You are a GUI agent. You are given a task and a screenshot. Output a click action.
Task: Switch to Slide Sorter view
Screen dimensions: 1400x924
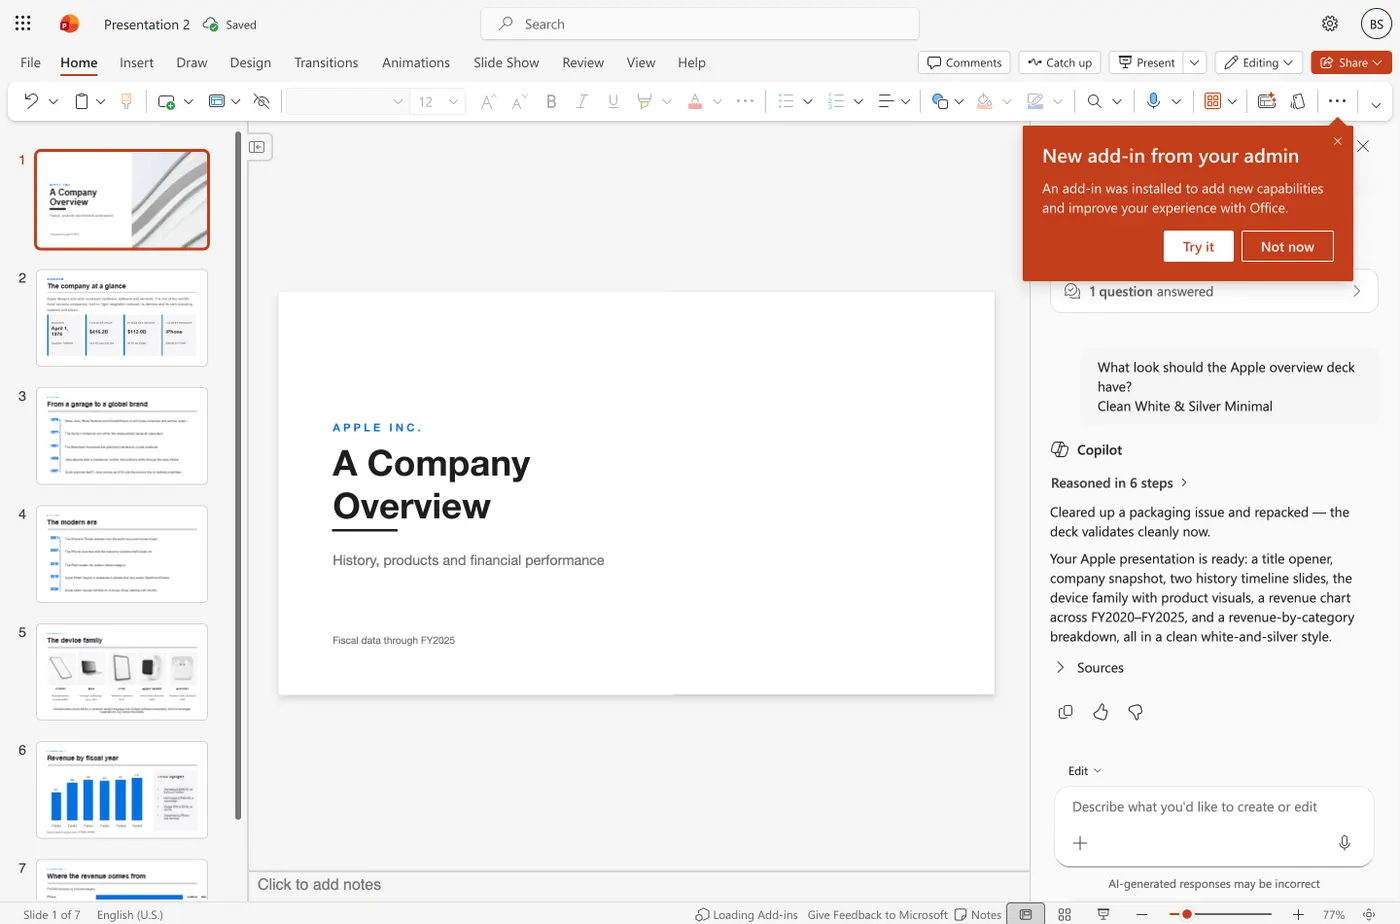tap(1064, 914)
